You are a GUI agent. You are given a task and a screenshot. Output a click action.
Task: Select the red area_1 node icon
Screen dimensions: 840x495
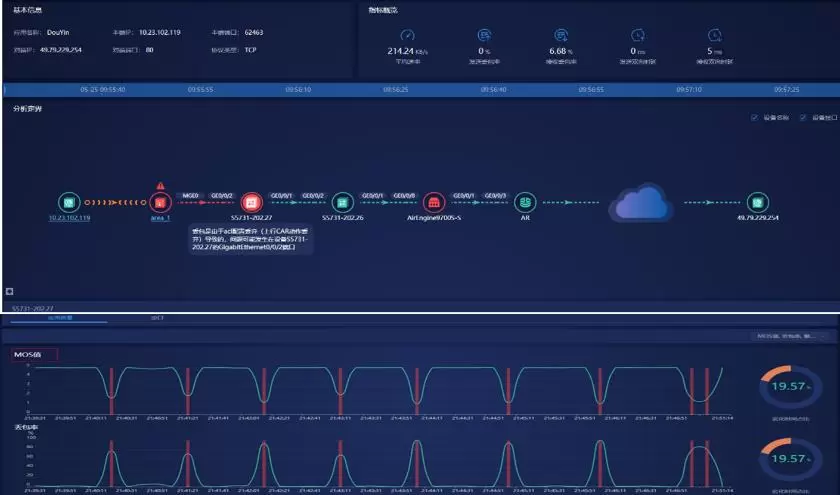coord(160,202)
